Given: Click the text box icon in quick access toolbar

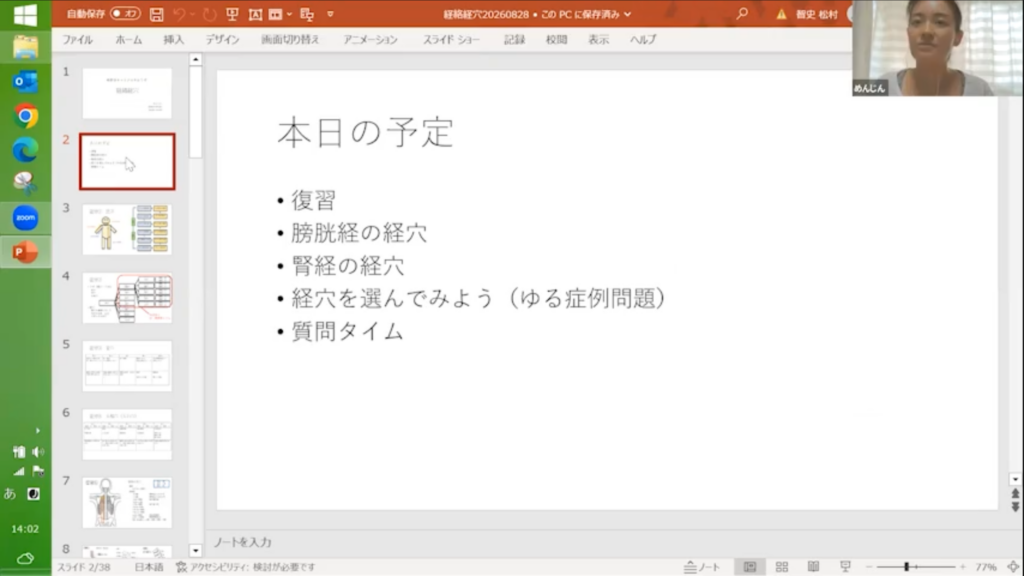Looking at the screenshot, I should click(255, 14).
